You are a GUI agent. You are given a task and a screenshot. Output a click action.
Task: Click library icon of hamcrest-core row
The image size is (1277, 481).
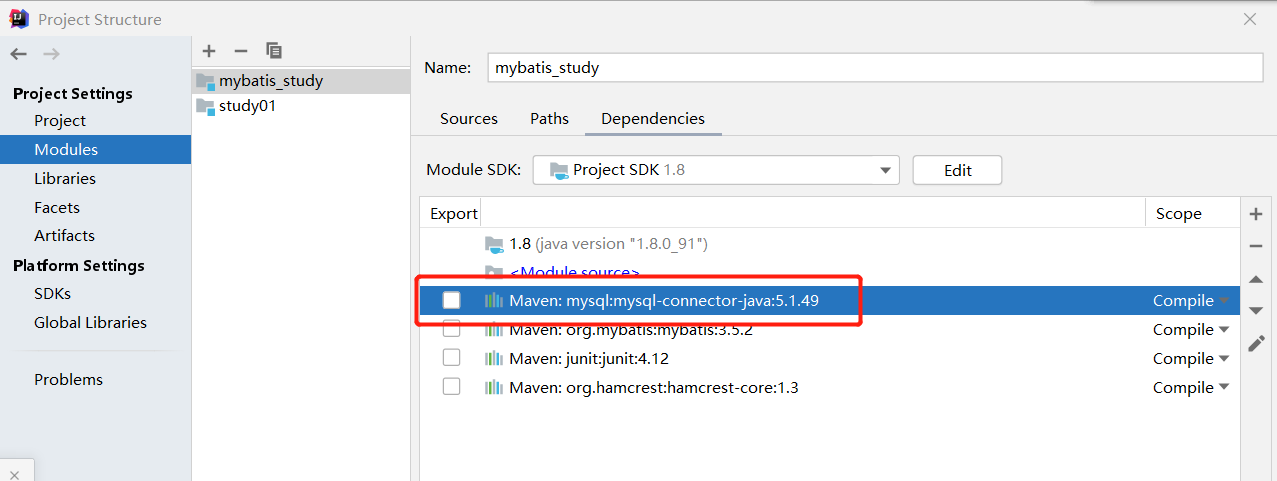(494, 387)
